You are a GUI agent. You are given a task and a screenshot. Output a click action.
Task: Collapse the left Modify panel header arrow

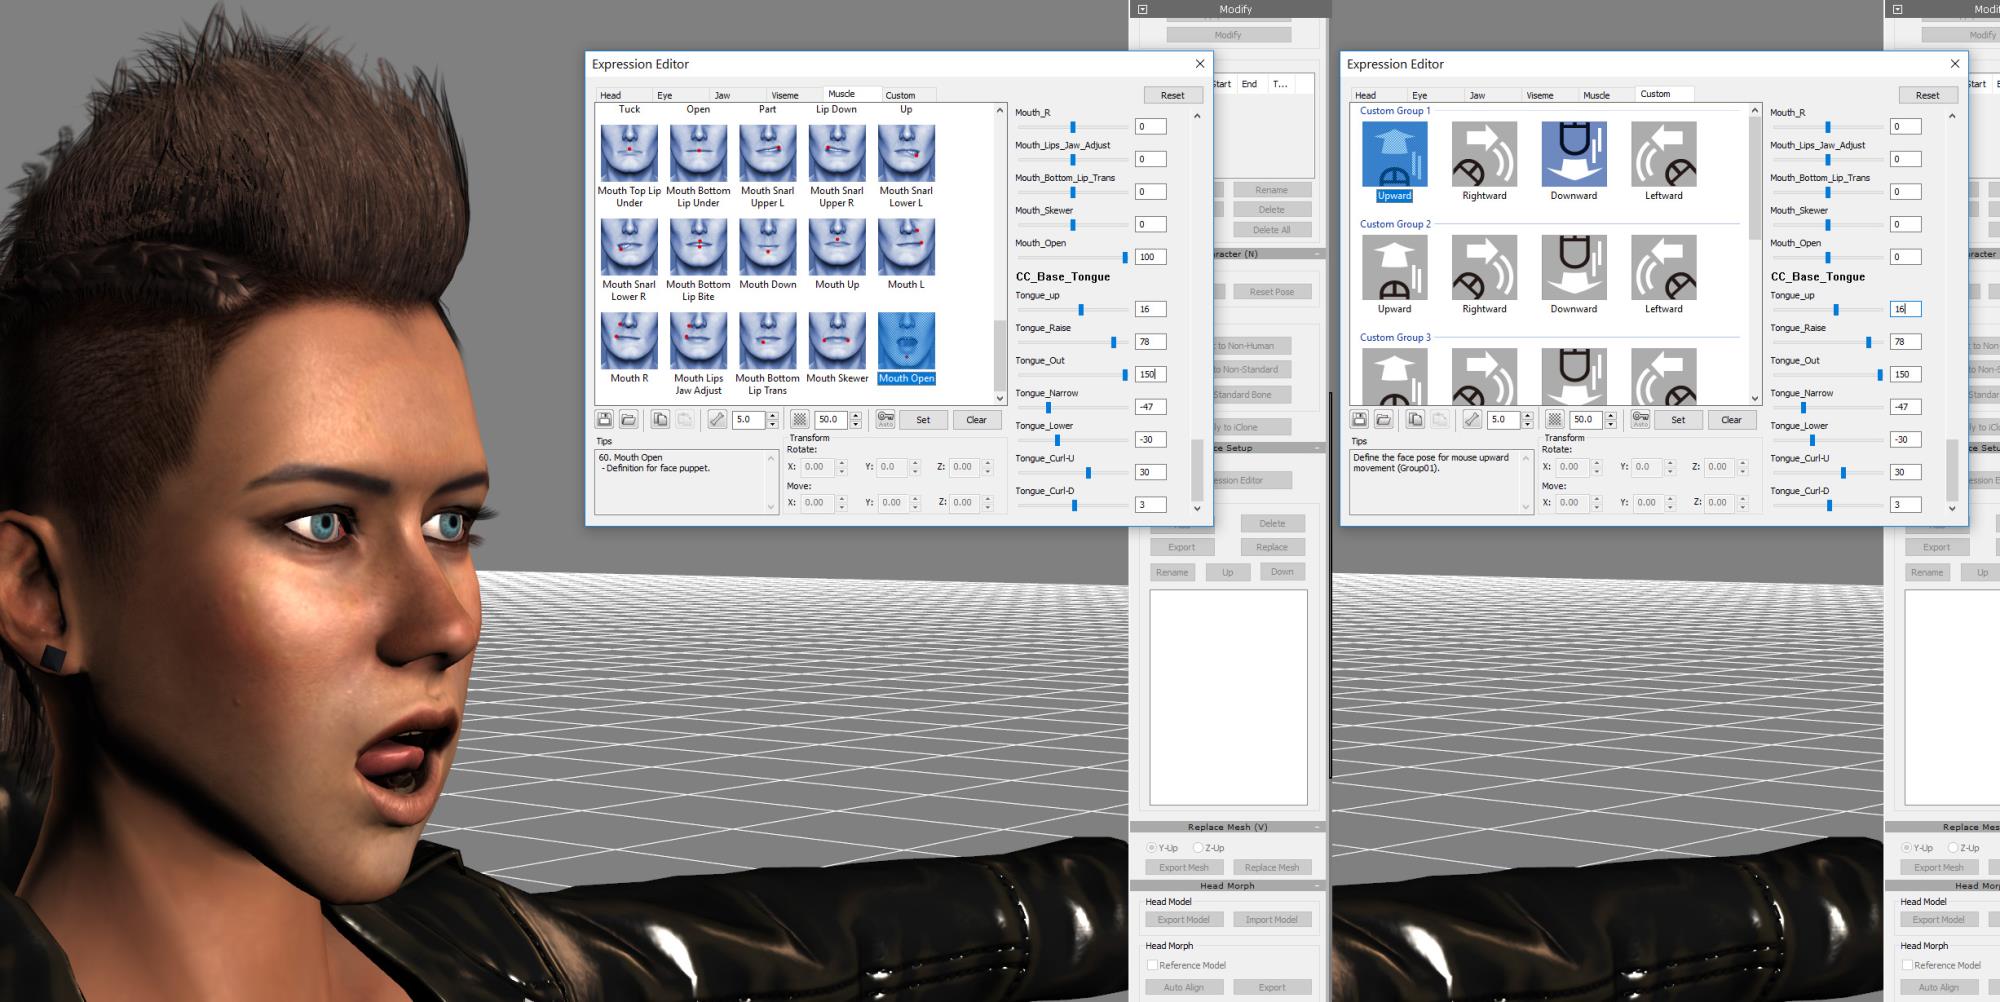[x=1142, y=9]
